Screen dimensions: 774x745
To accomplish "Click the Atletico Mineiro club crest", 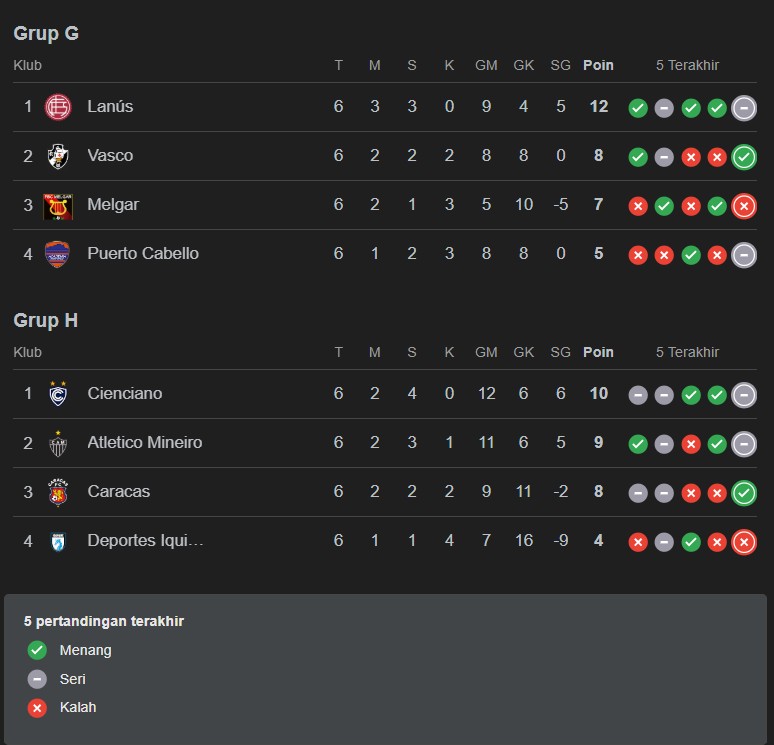I will pos(58,443).
